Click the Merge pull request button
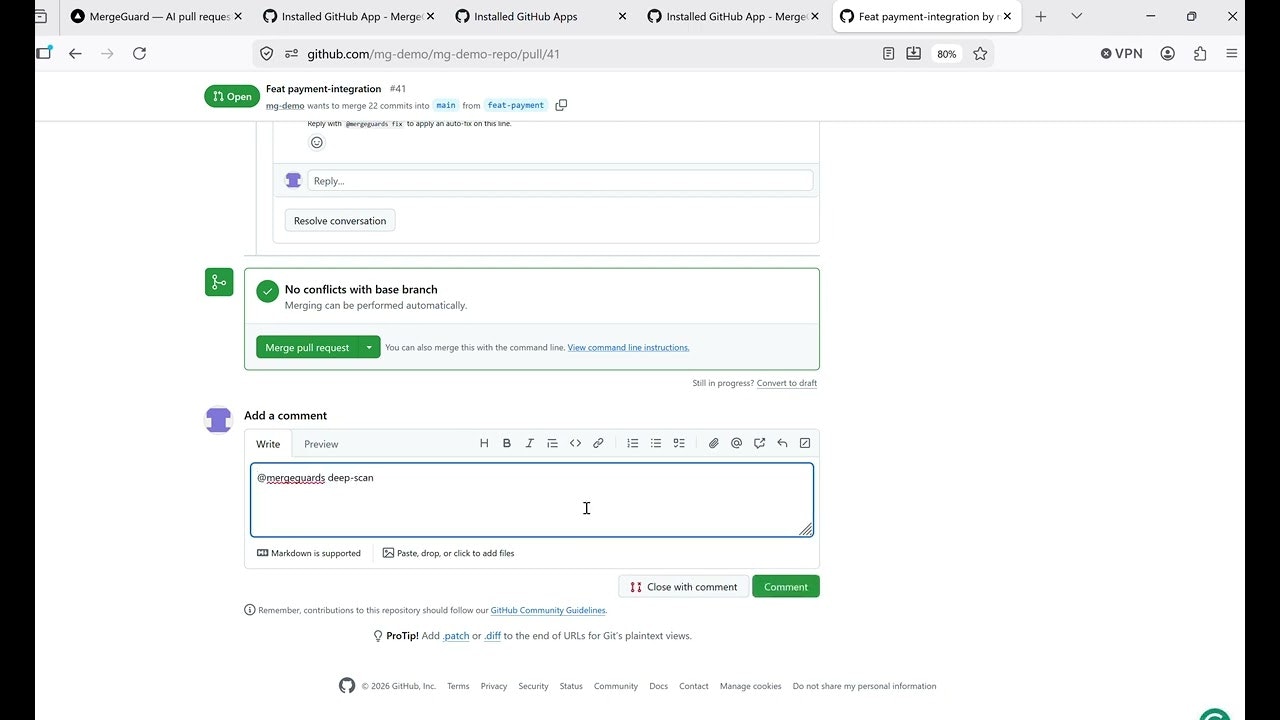Viewport: 1280px width, 720px height. (307, 347)
